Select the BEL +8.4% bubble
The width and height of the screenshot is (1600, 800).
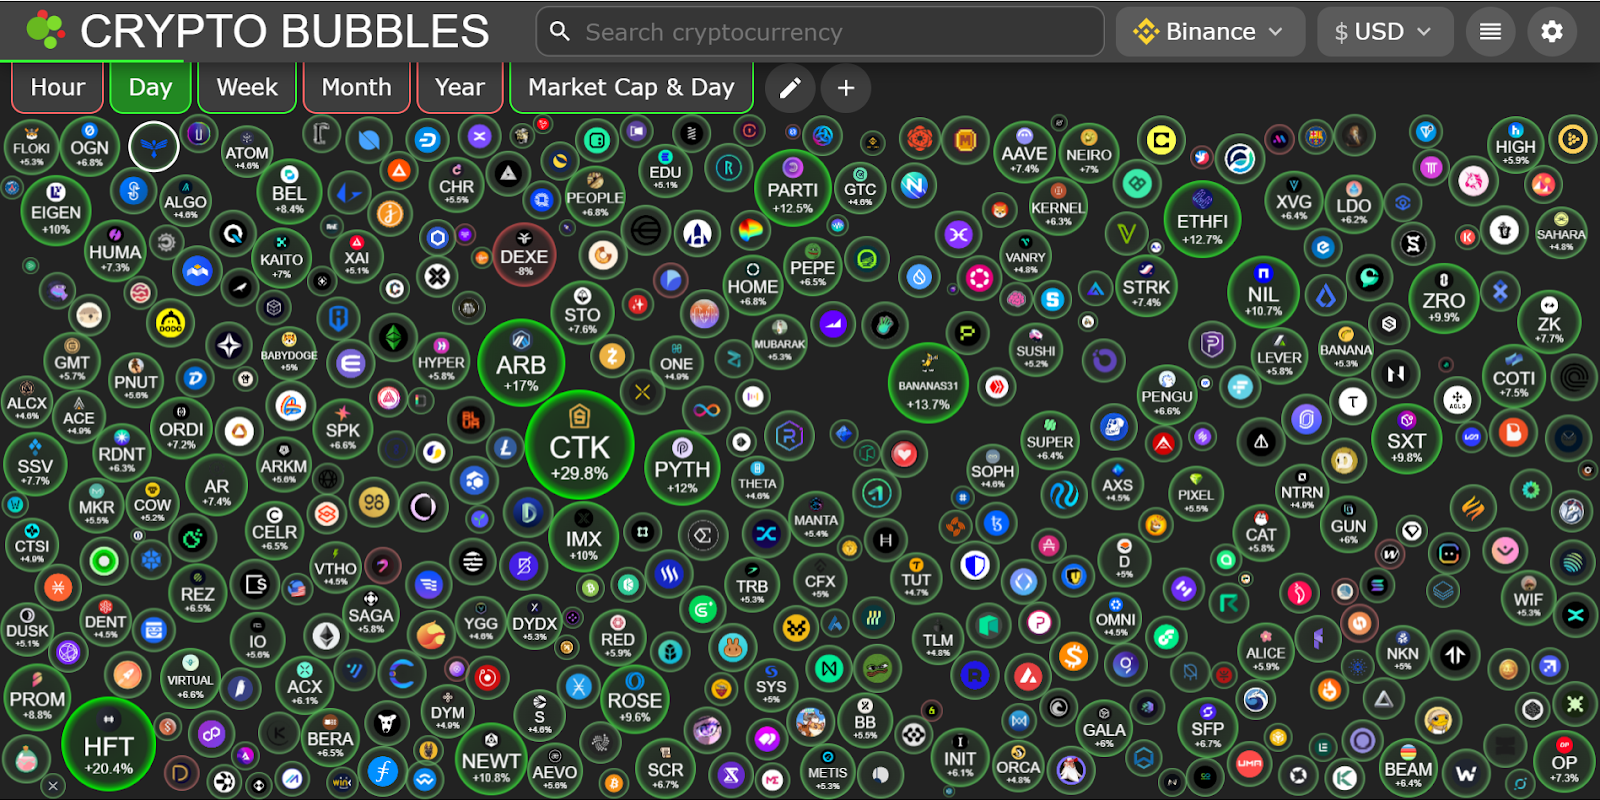click(289, 193)
